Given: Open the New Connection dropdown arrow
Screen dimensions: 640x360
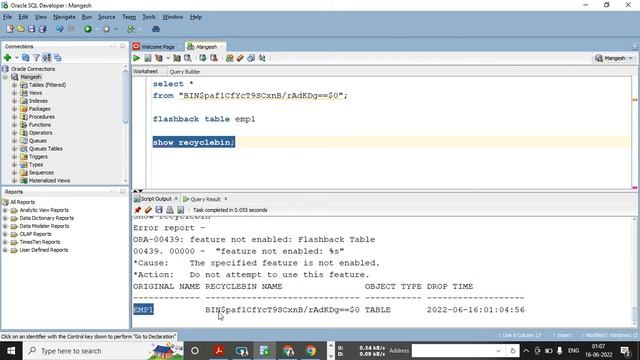Looking at the screenshot, I should tap(17, 58).
